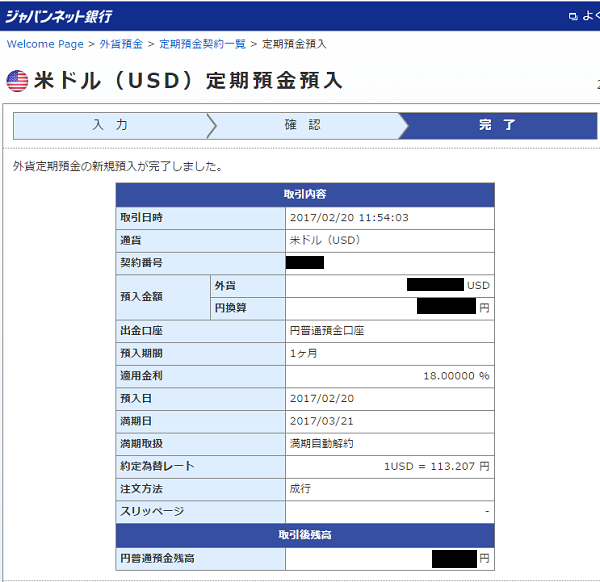Click the US flag icon beside title
Image resolution: width=600 pixels, height=582 pixels.
pos(17,81)
